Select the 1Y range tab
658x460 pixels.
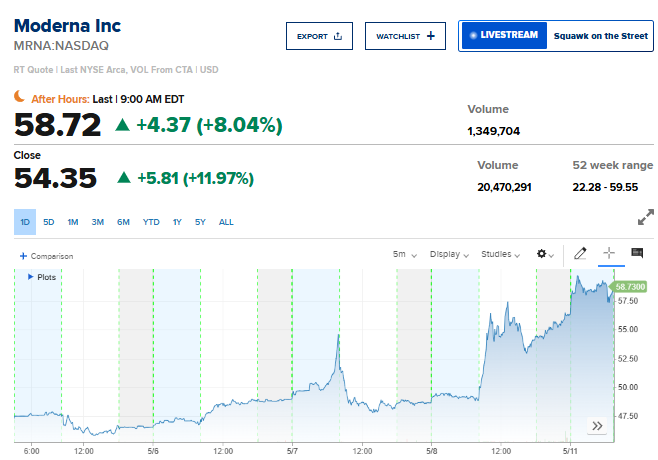pos(177,222)
